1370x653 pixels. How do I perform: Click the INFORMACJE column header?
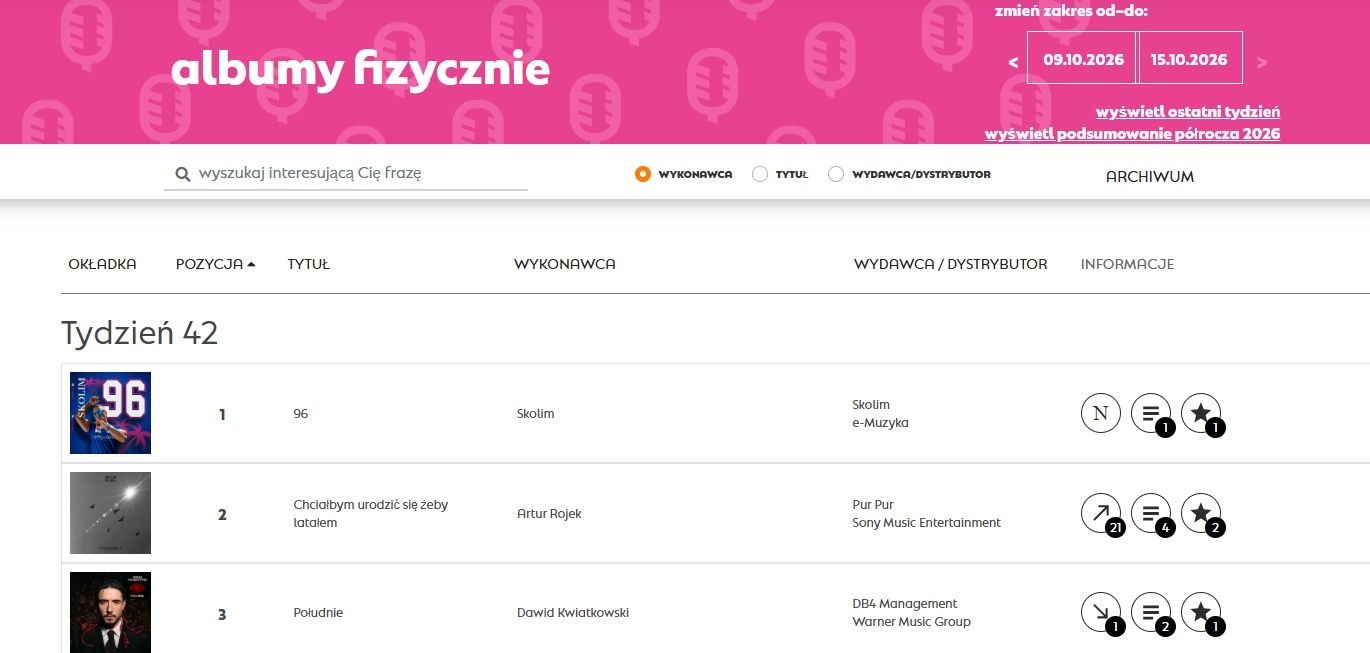tap(1128, 264)
